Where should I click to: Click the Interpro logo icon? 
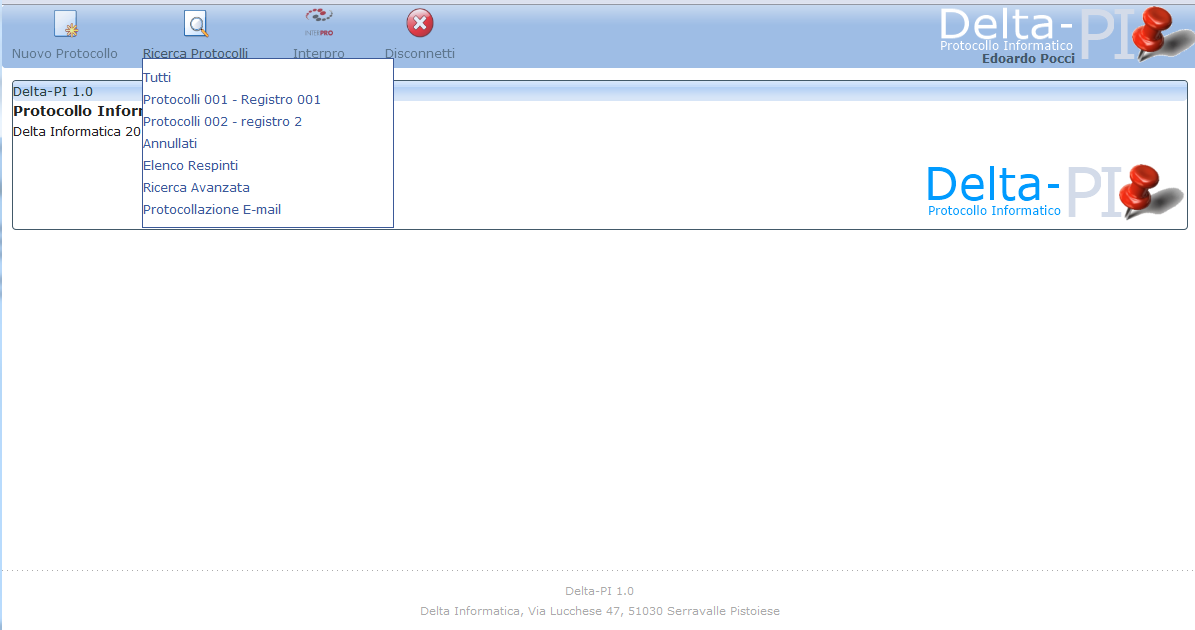point(319,23)
